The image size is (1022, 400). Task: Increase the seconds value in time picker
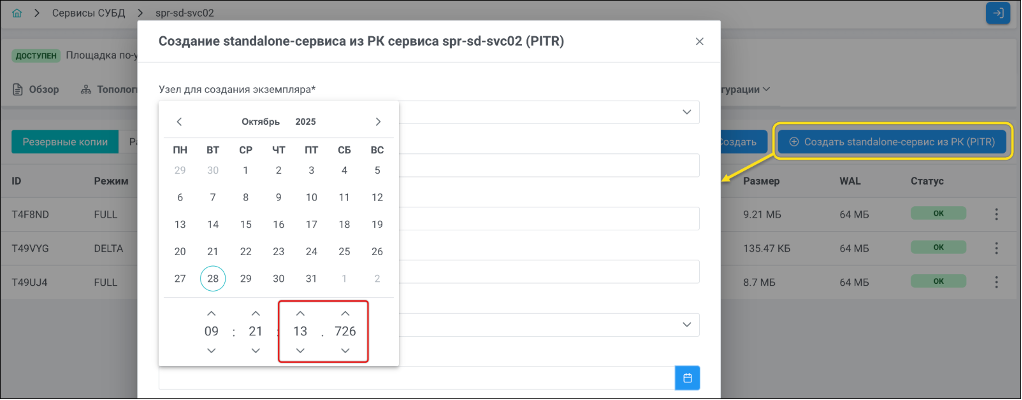point(300,313)
